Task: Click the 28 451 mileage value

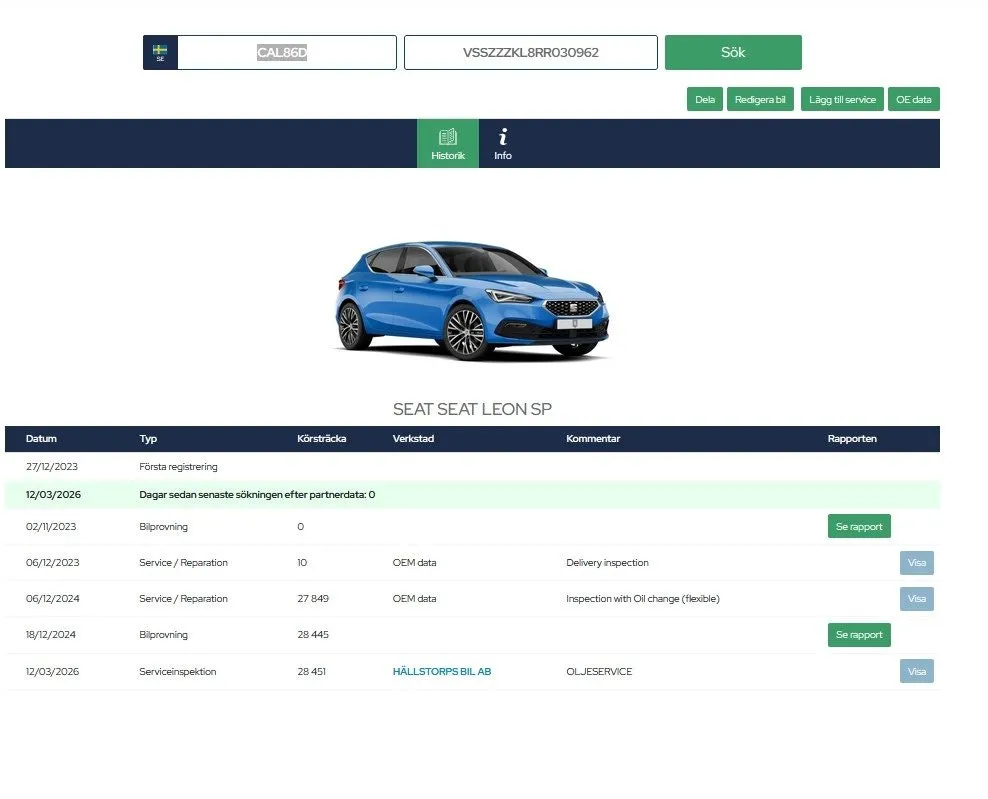Action: (x=311, y=671)
